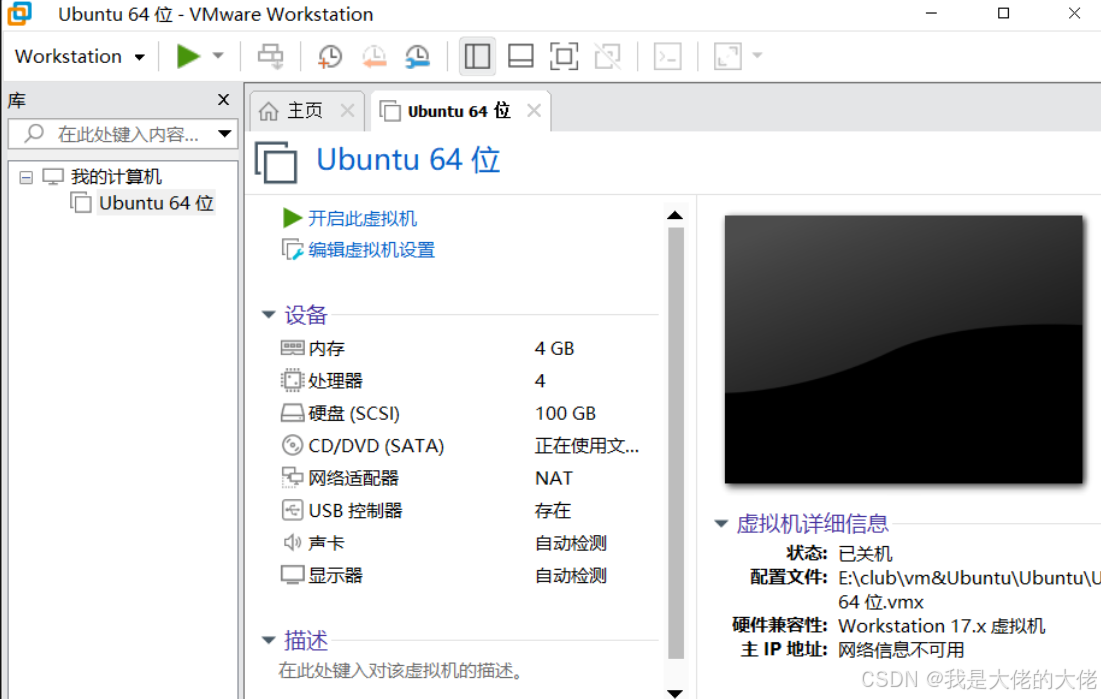The width and height of the screenshot is (1101, 699).
Task: Maximize the VMware Workstation window
Action: click(x=1003, y=13)
